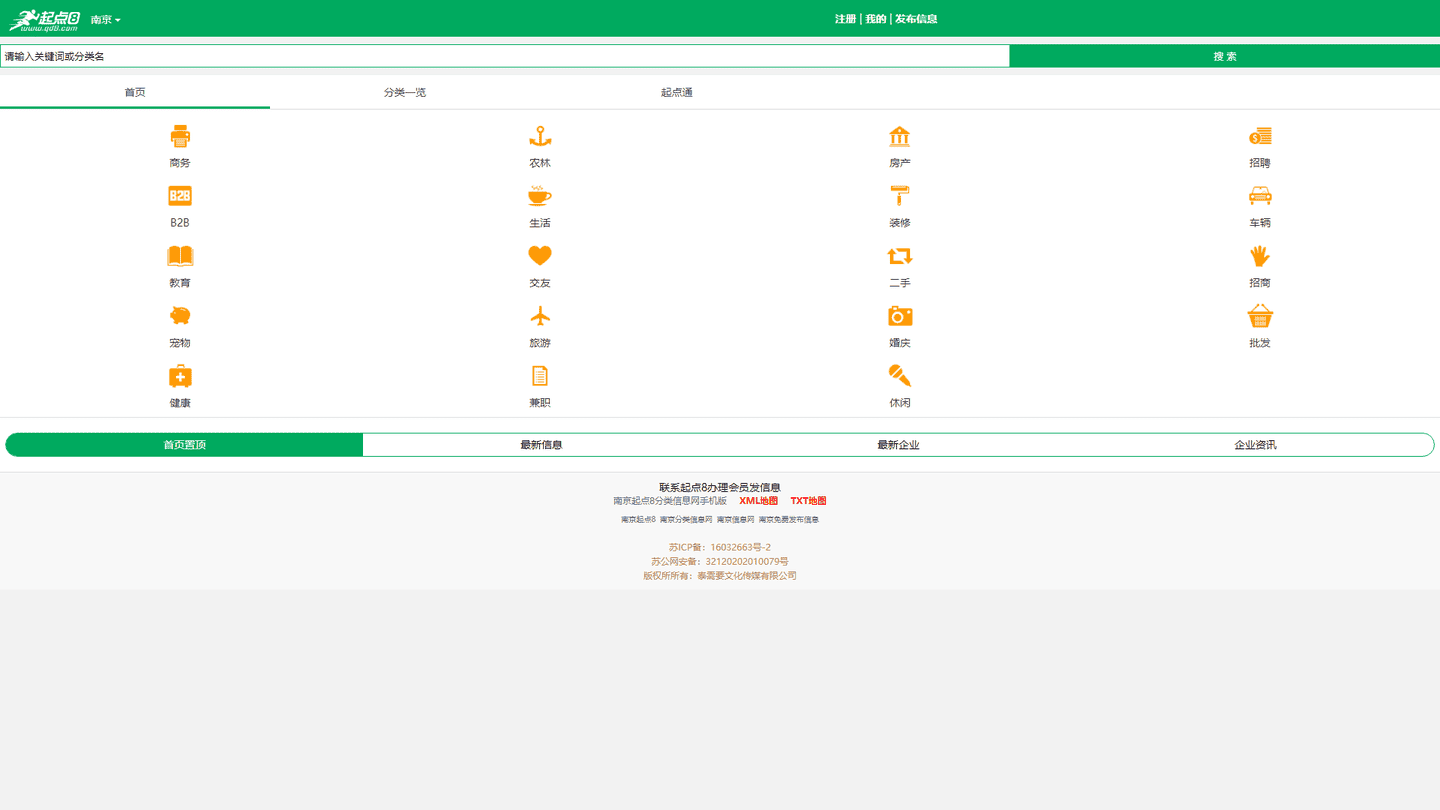
Task: Open the 健康 medical kit icon
Action: [180, 376]
